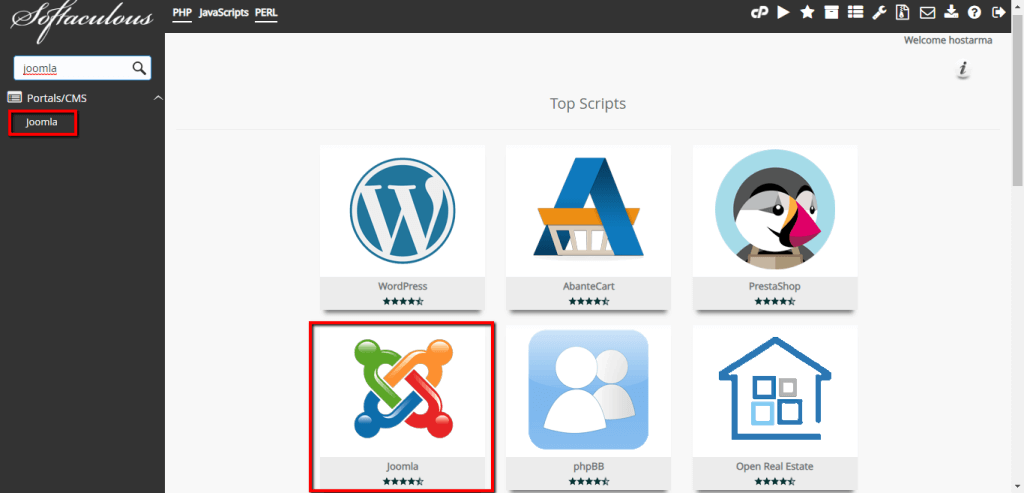Click the Portals/CMS category label

pos(57,98)
